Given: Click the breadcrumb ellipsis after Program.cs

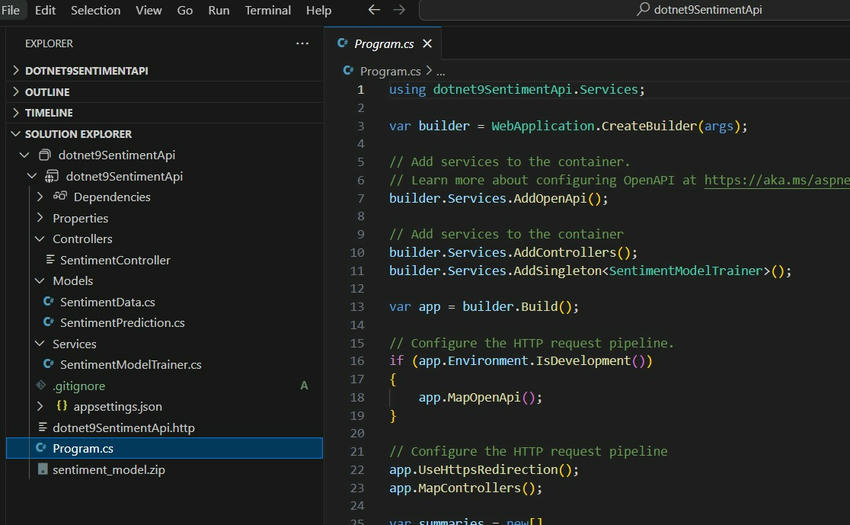Looking at the screenshot, I should click(x=441, y=71).
